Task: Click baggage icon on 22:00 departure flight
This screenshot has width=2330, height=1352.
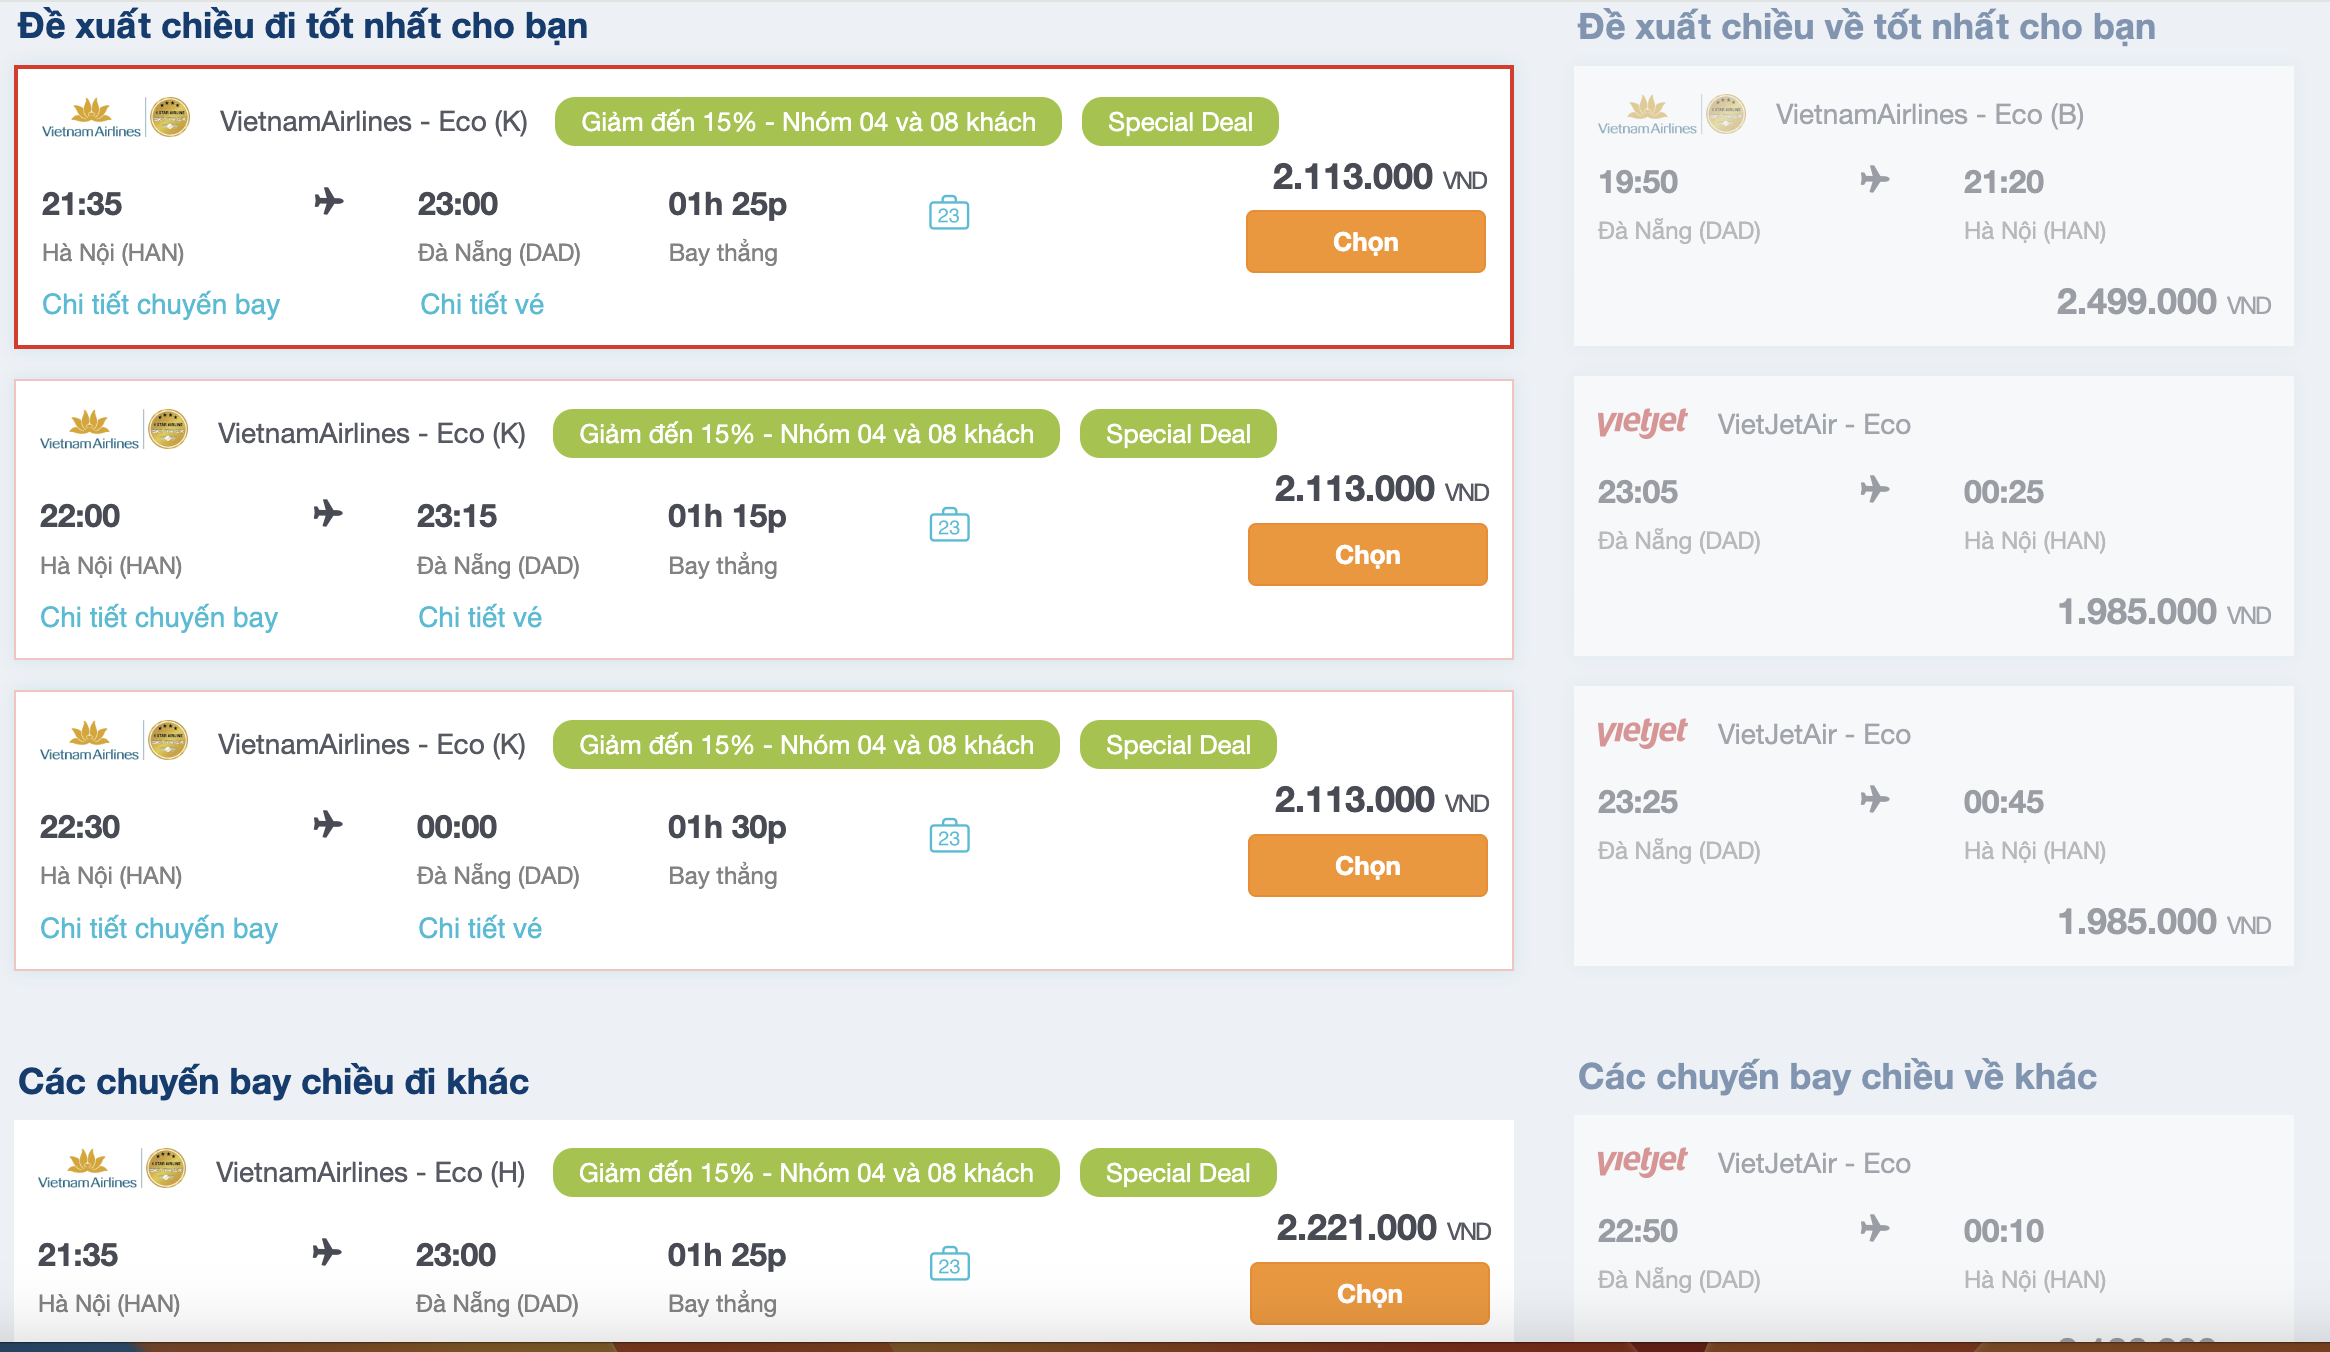Action: (x=949, y=525)
